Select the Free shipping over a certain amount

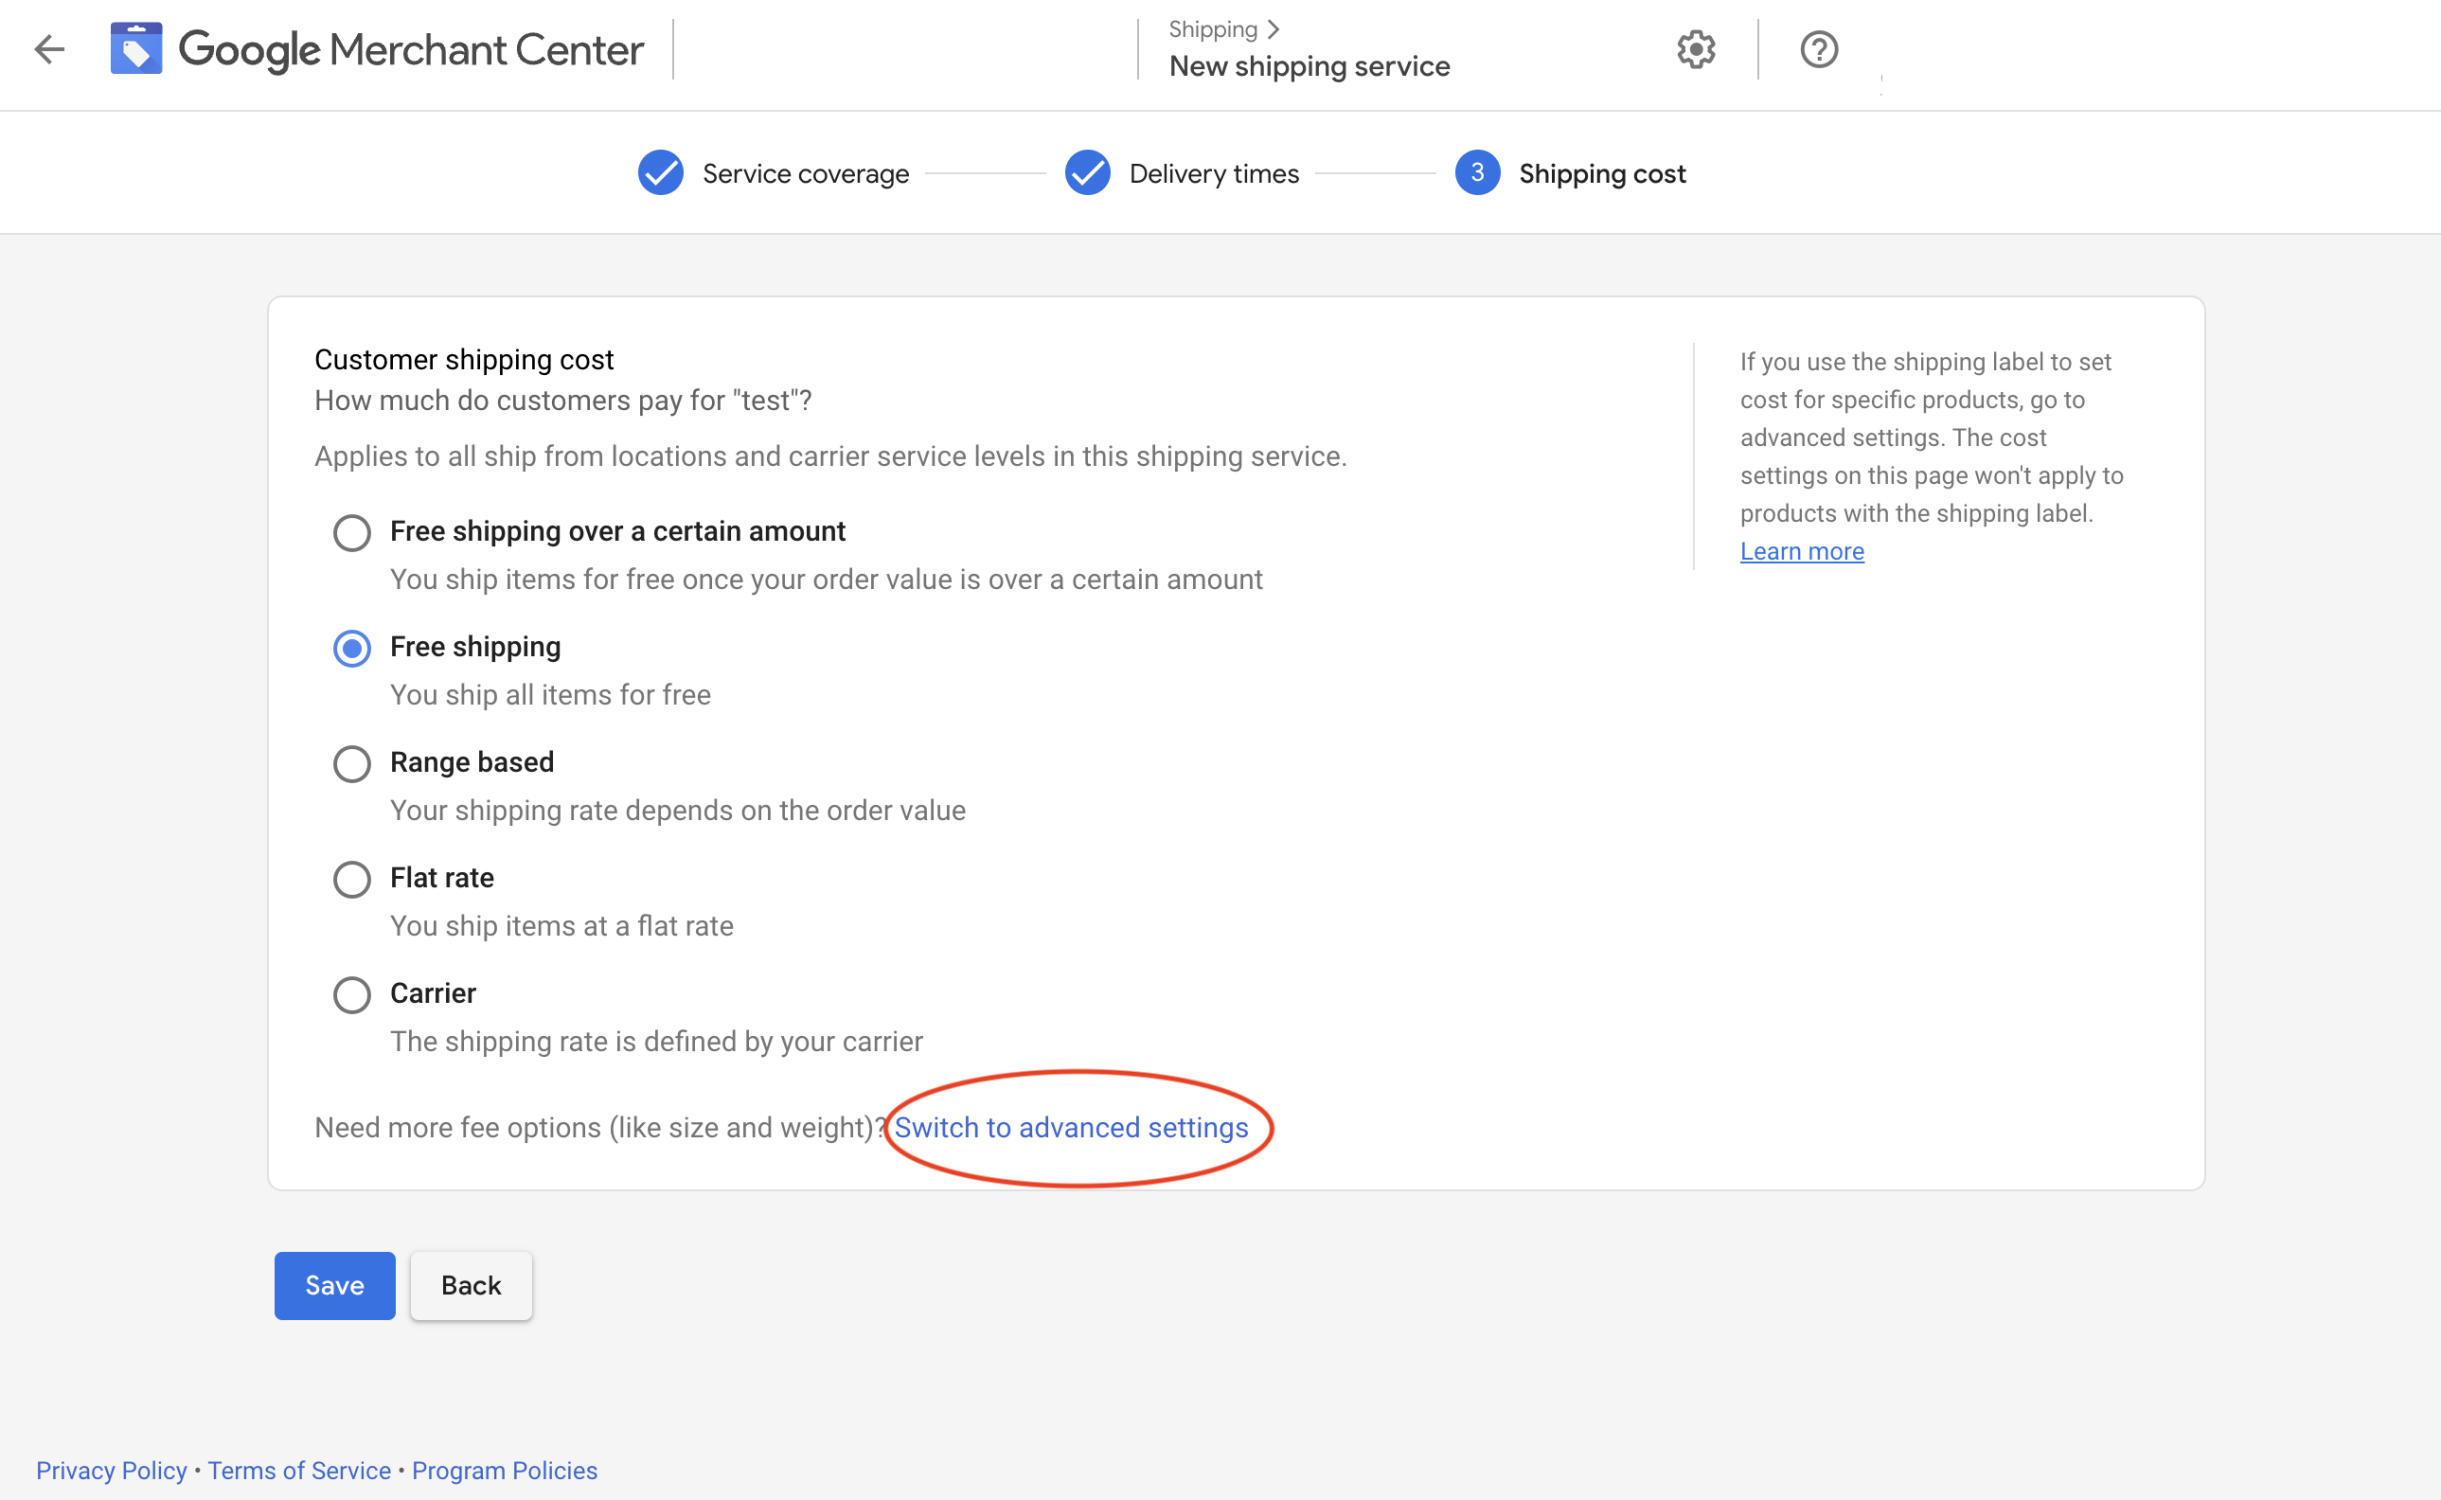pos(349,532)
